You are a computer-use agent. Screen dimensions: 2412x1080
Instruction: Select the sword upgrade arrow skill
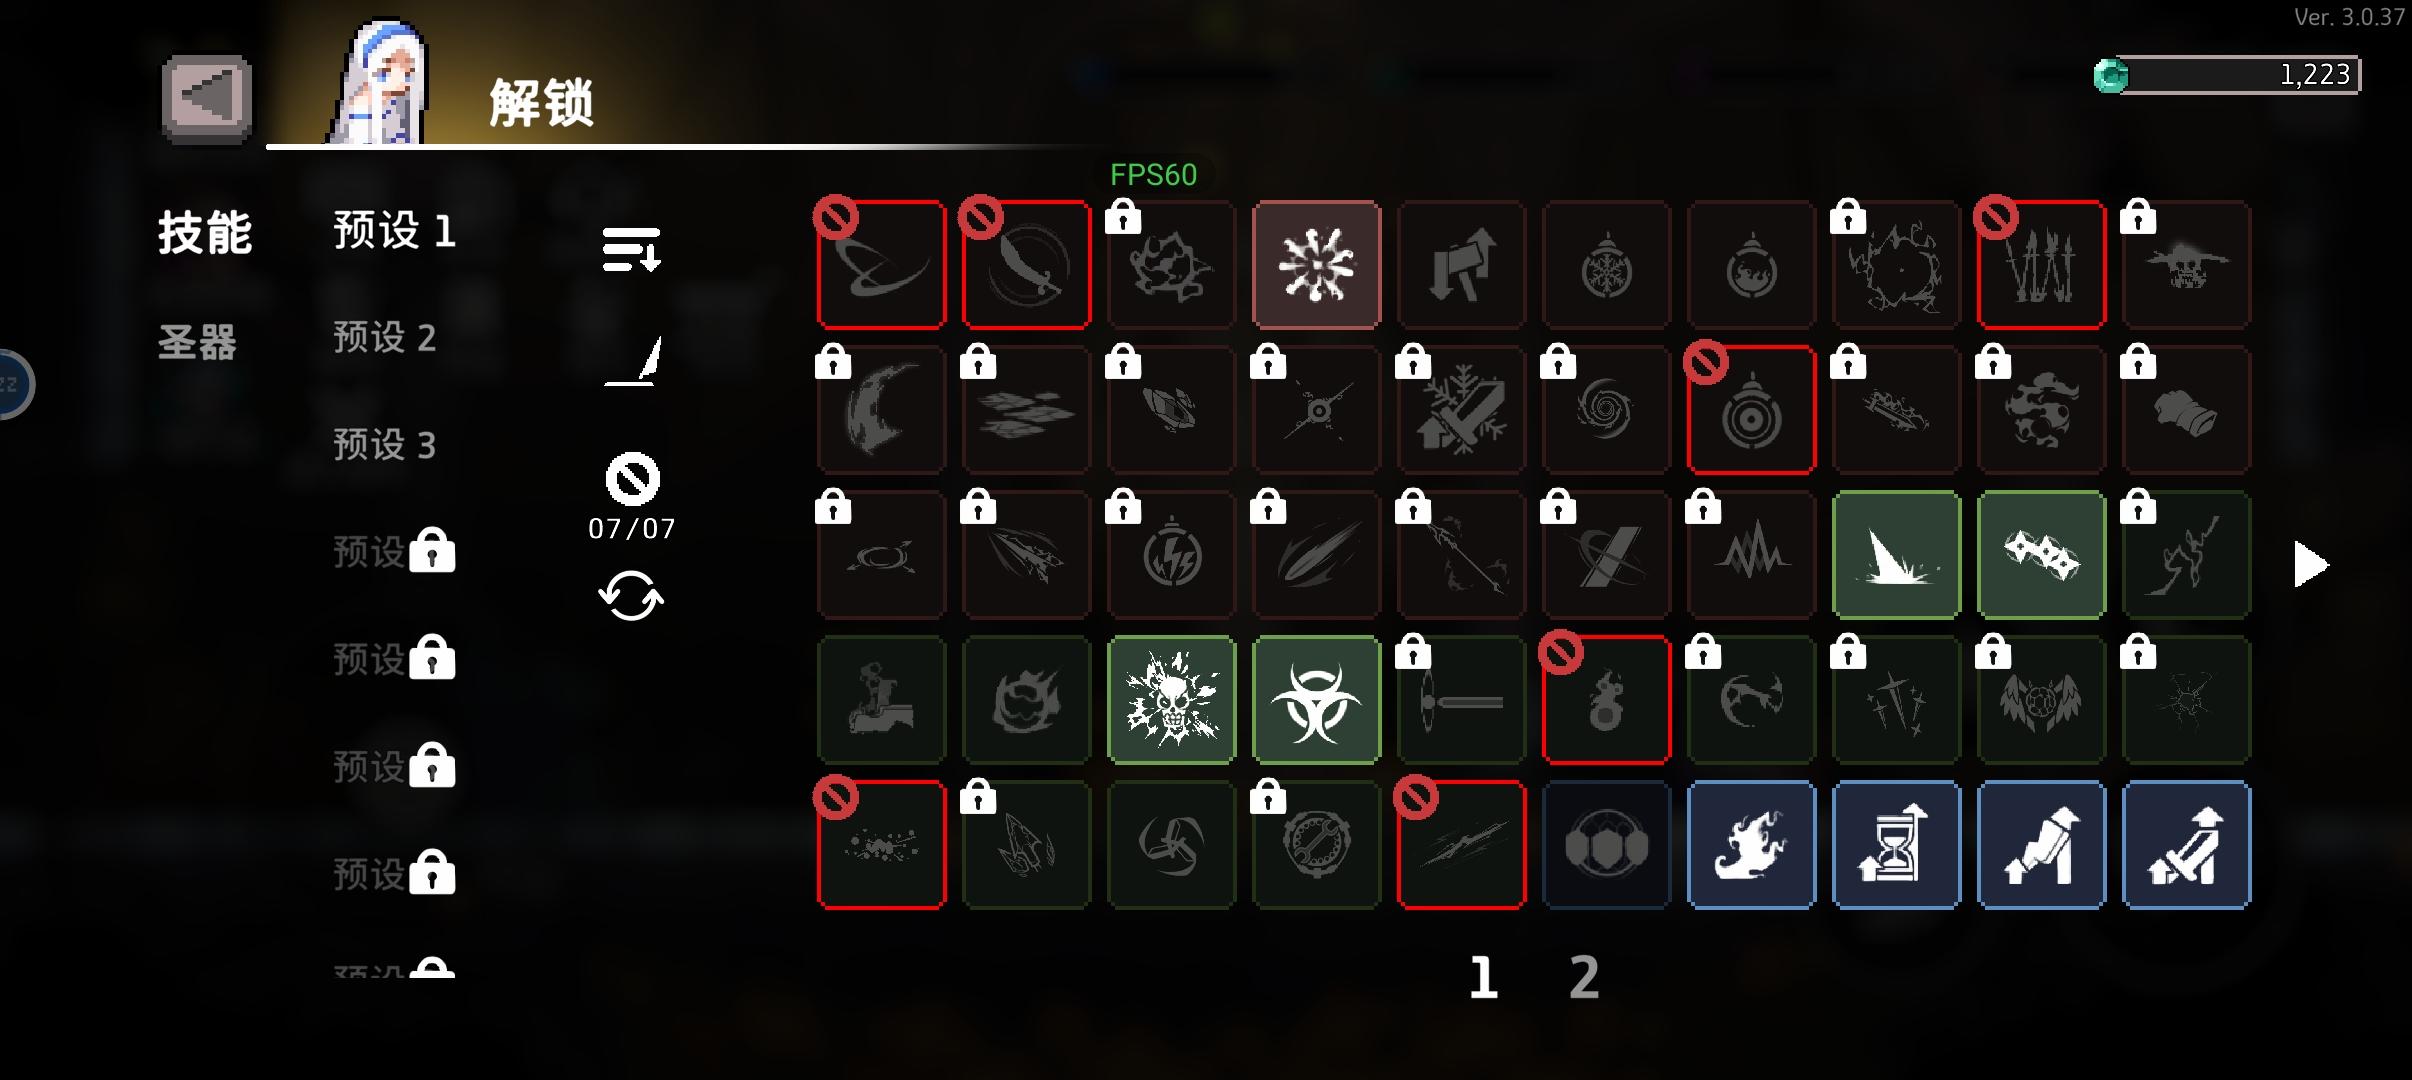tap(2186, 845)
